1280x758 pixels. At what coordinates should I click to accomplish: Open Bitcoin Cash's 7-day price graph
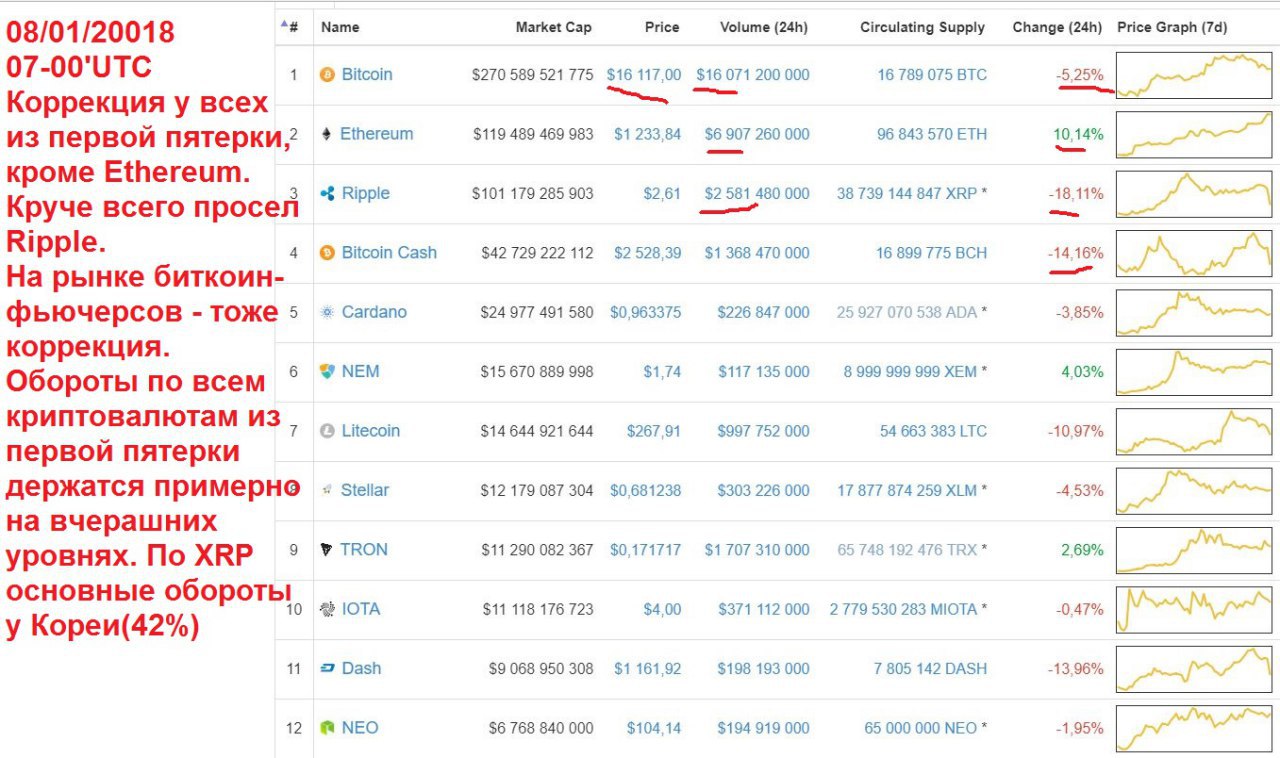1195,253
